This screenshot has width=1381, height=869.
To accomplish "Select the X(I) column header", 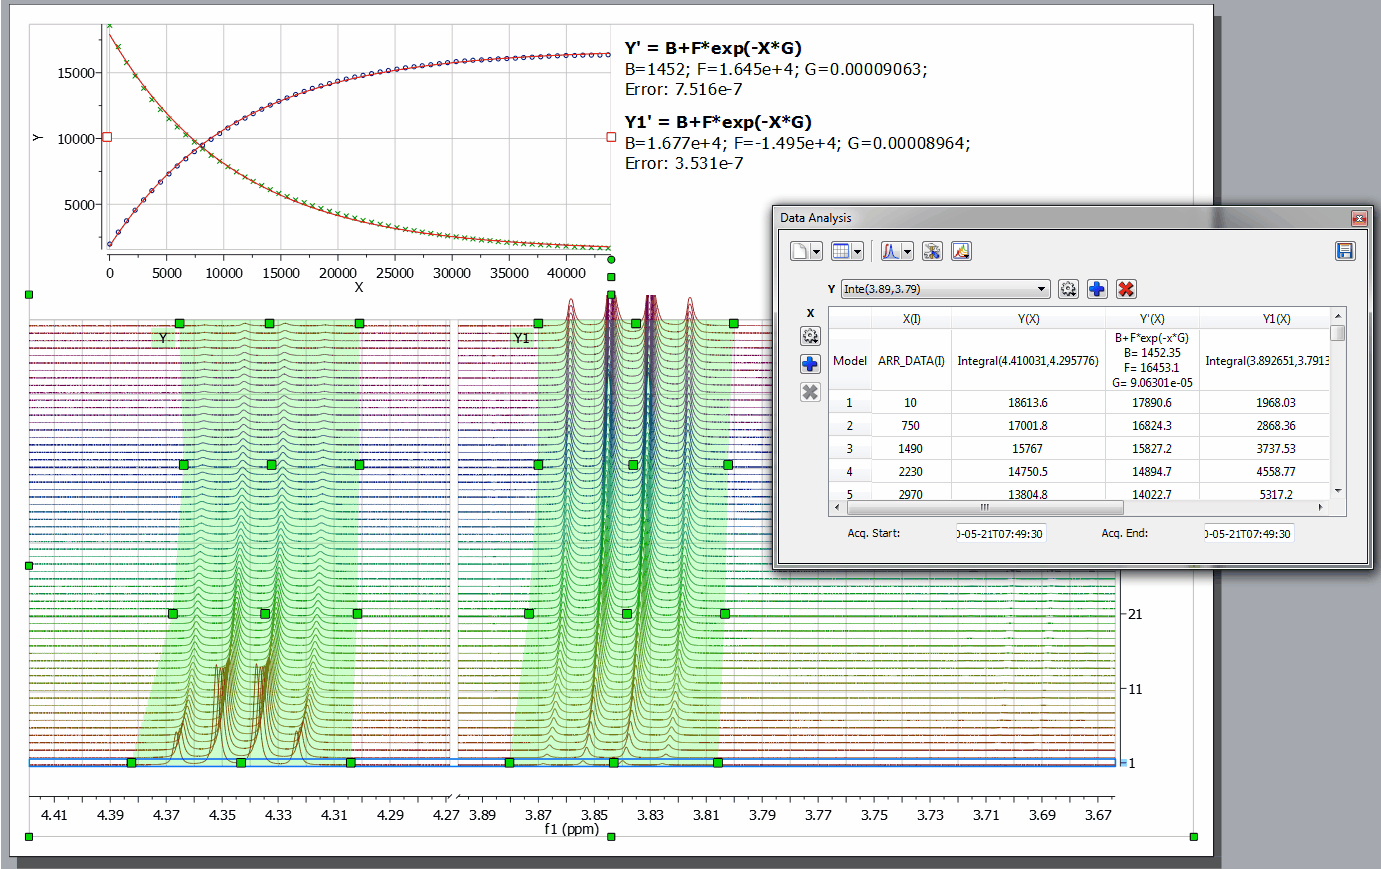I will click(x=911, y=319).
